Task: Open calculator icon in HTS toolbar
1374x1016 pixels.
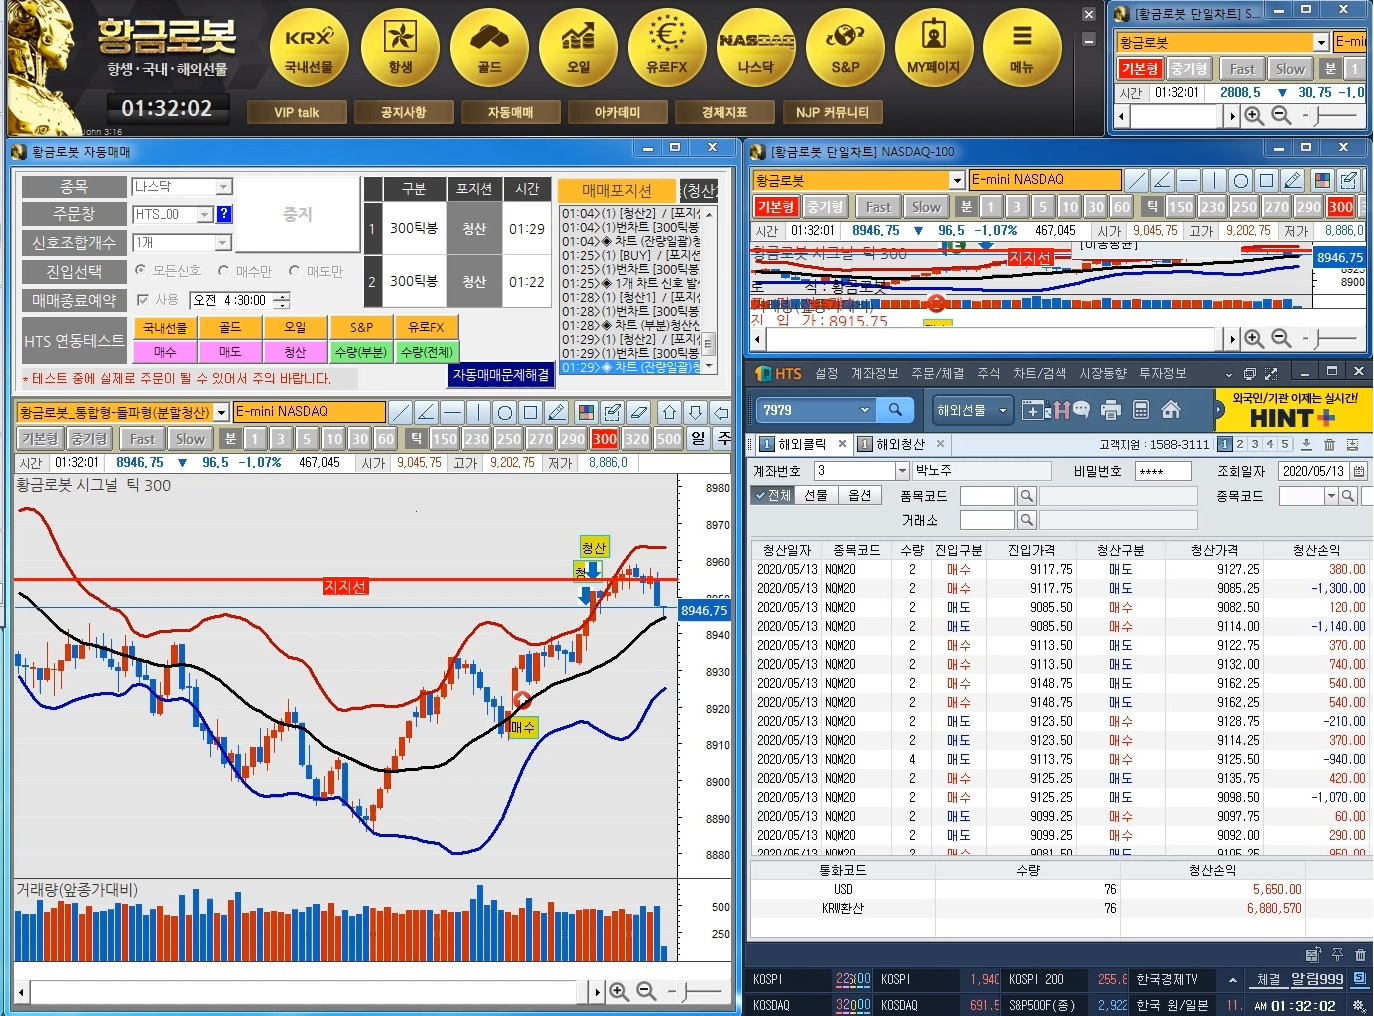Action: click(1141, 410)
